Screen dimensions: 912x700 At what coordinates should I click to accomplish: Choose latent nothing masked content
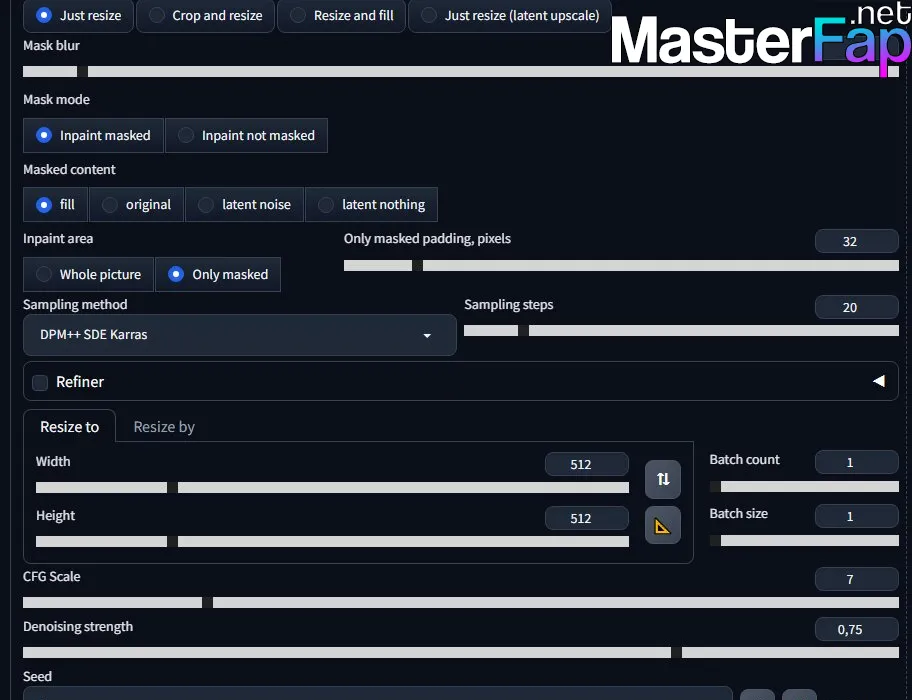tap(372, 205)
